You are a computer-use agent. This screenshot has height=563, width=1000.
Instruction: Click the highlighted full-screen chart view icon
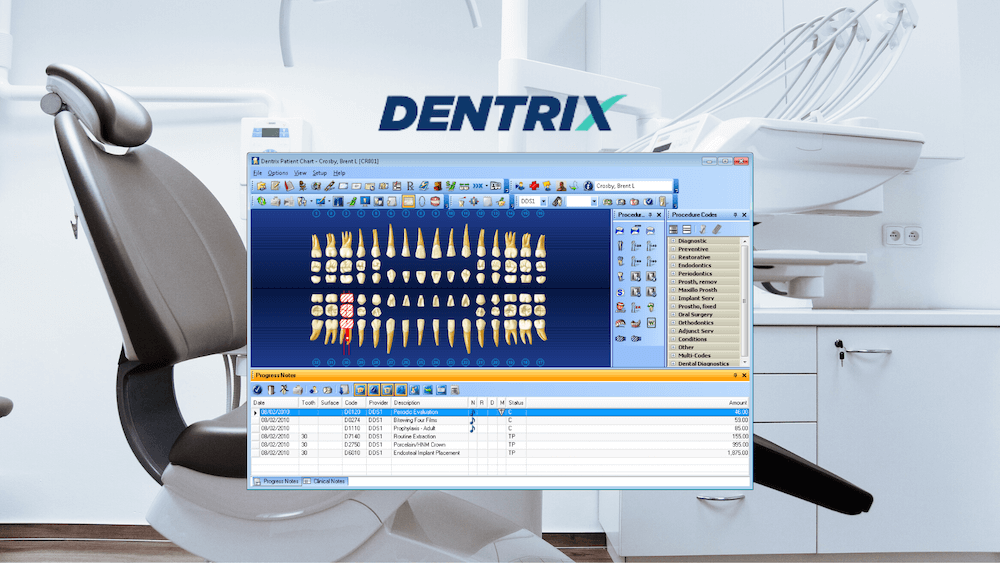coord(408,201)
